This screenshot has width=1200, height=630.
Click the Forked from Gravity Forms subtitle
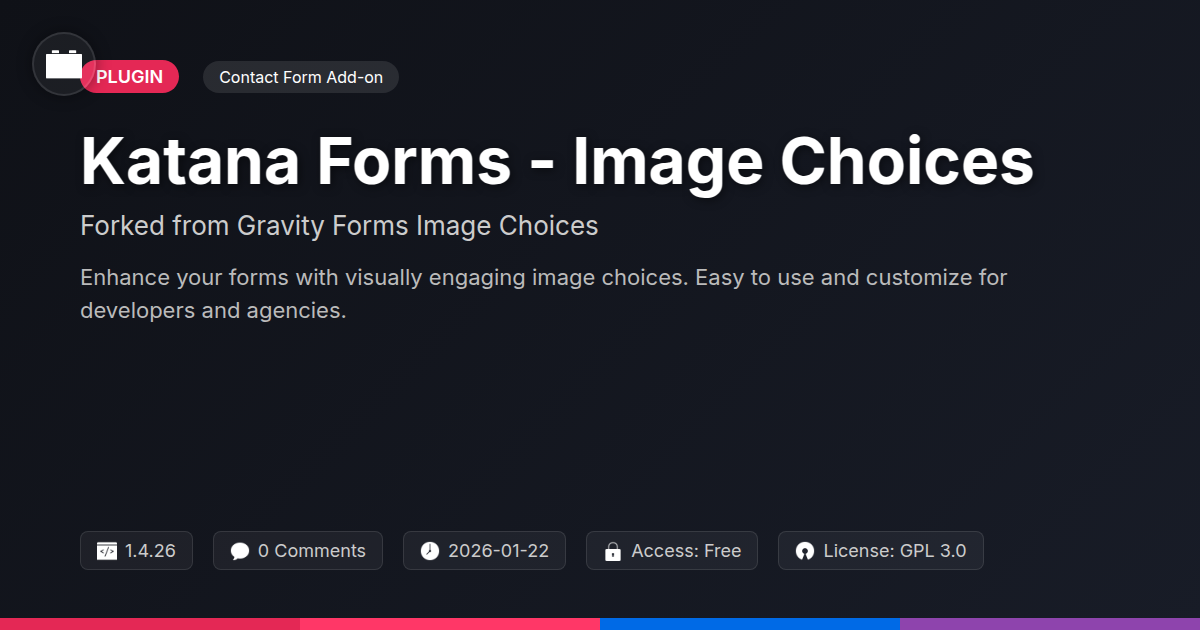(339, 226)
